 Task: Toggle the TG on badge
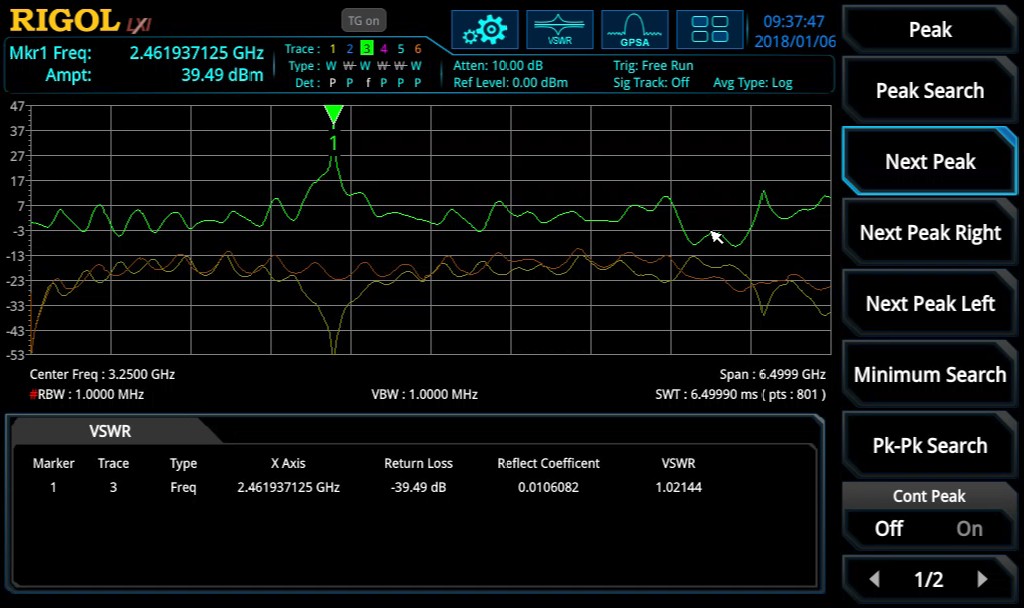point(363,19)
